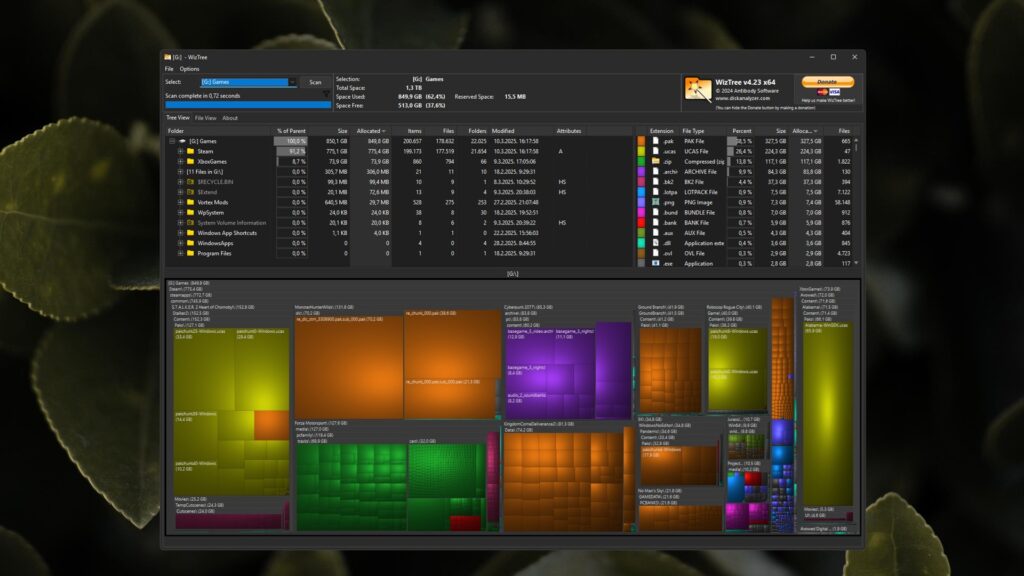
Task: Expand the XboxGames folder node
Action: point(180,161)
